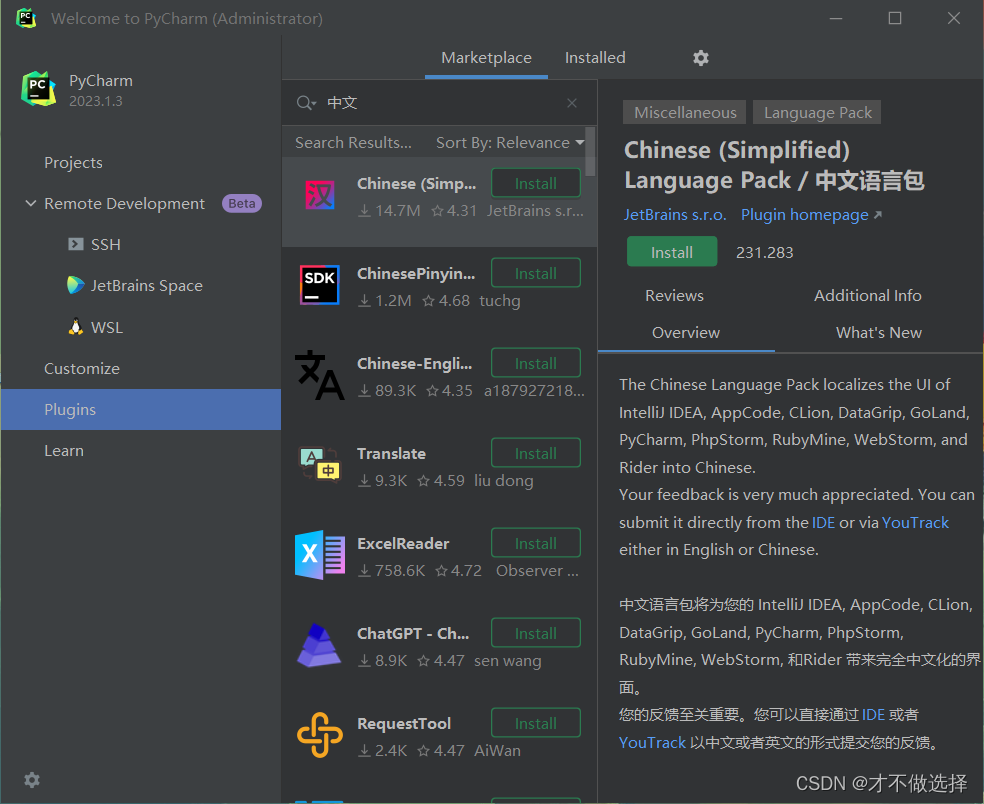Click the ExcelReader plugin name
This screenshot has height=804, width=984.
[x=403, y=544]
